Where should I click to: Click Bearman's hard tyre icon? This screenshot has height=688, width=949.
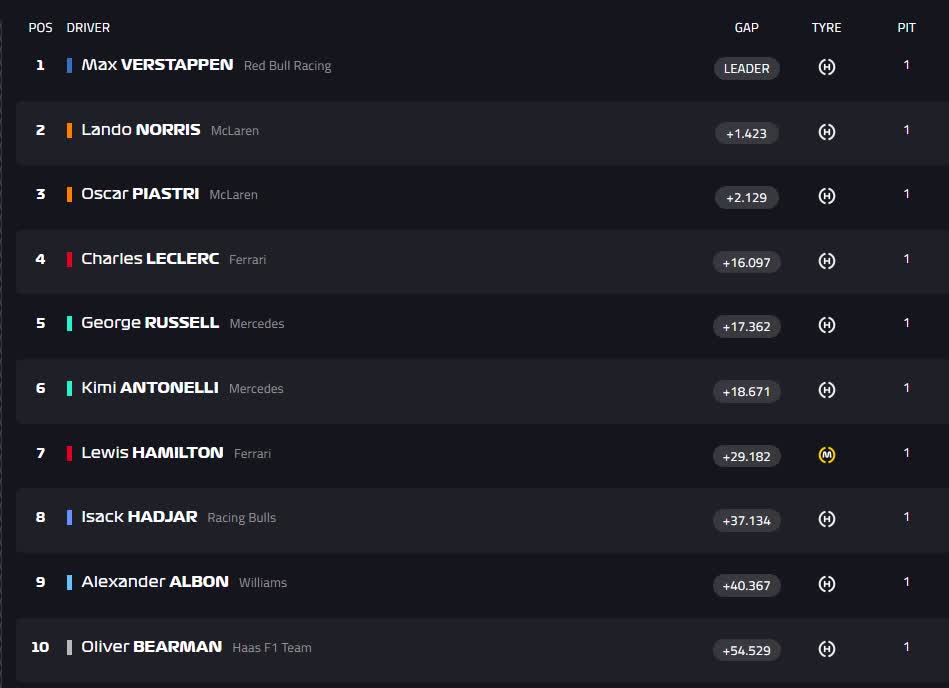coord(826,649)
